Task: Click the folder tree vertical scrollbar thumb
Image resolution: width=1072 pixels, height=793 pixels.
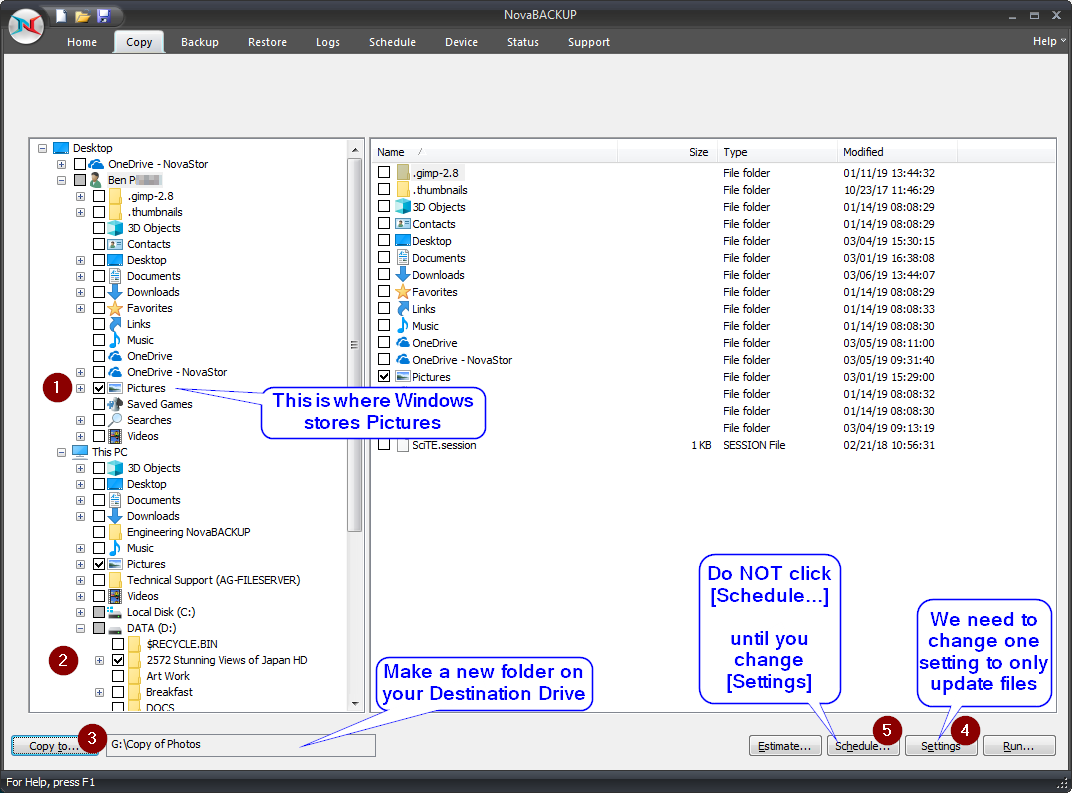Action: click(354, 345)
